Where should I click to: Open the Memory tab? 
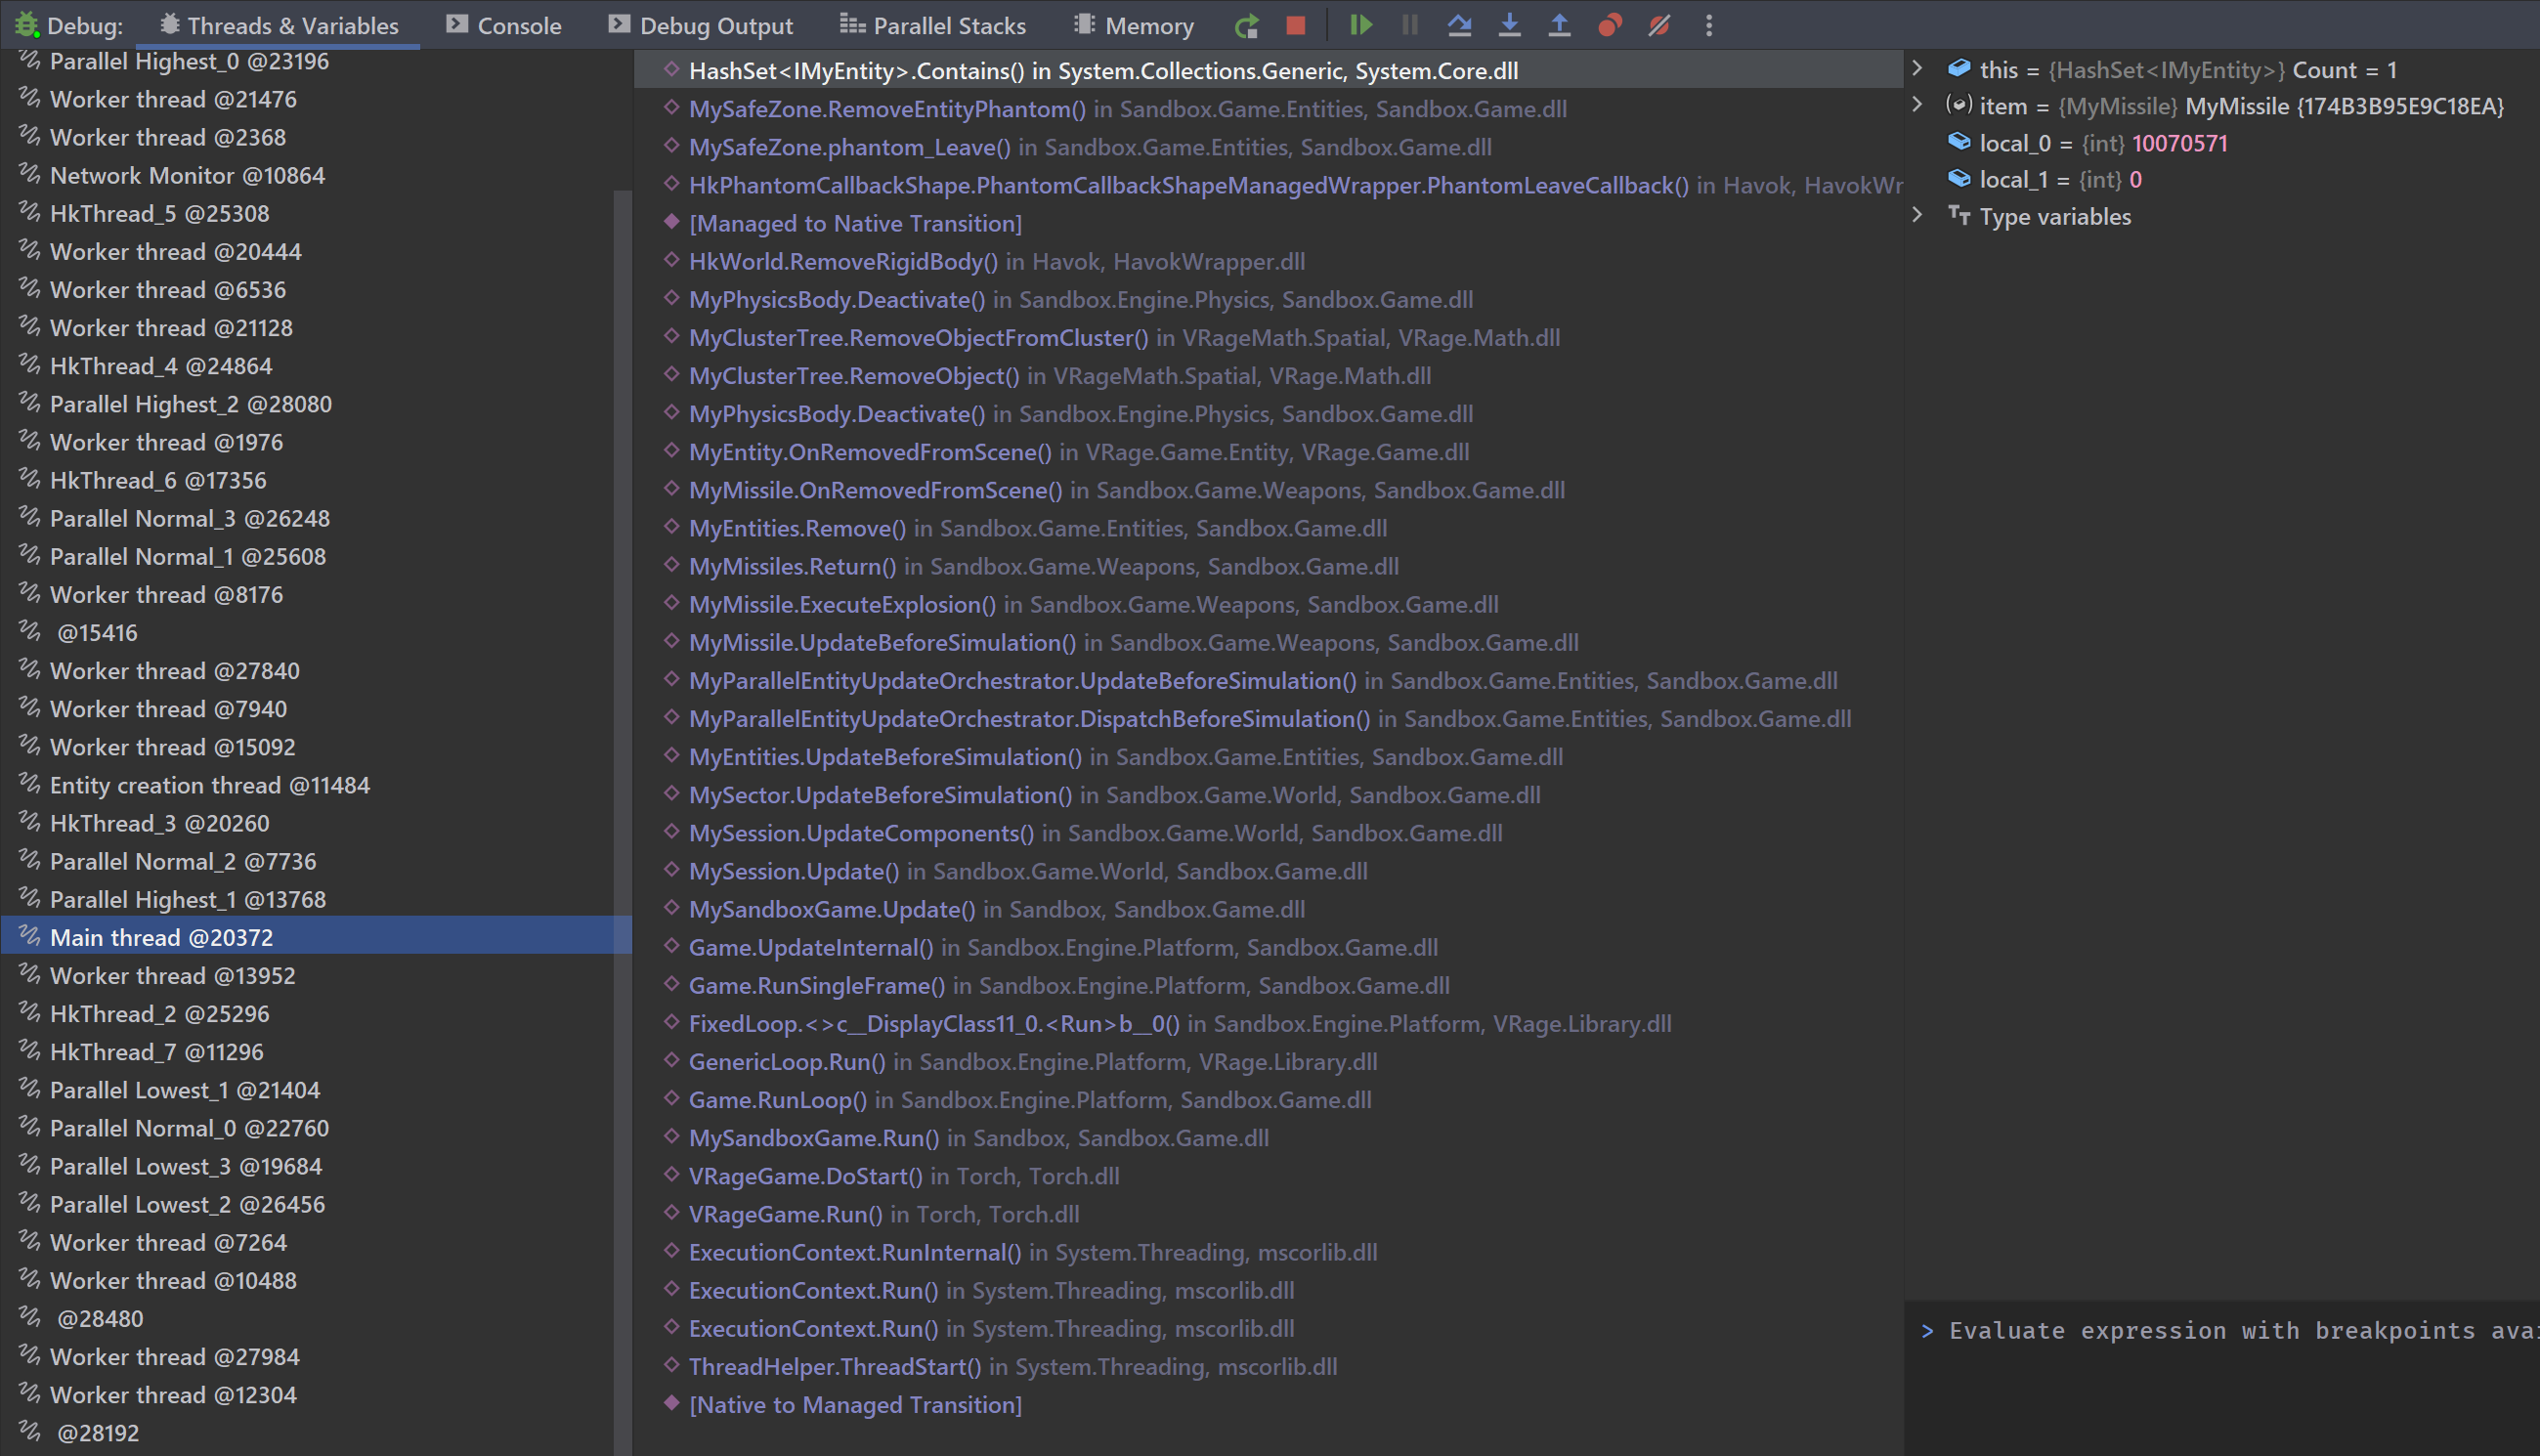(1134, 26)
